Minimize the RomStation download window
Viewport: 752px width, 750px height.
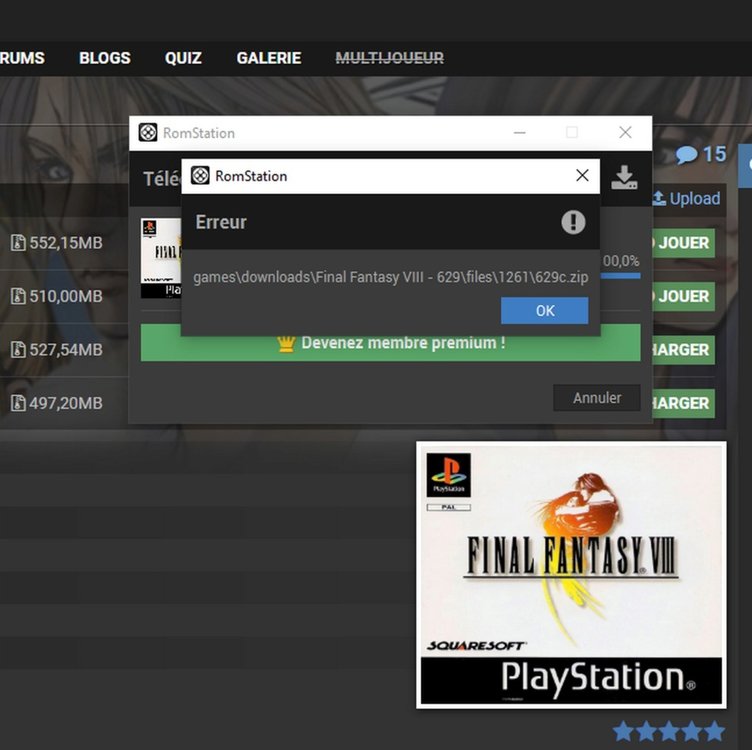tap(519, 132)
